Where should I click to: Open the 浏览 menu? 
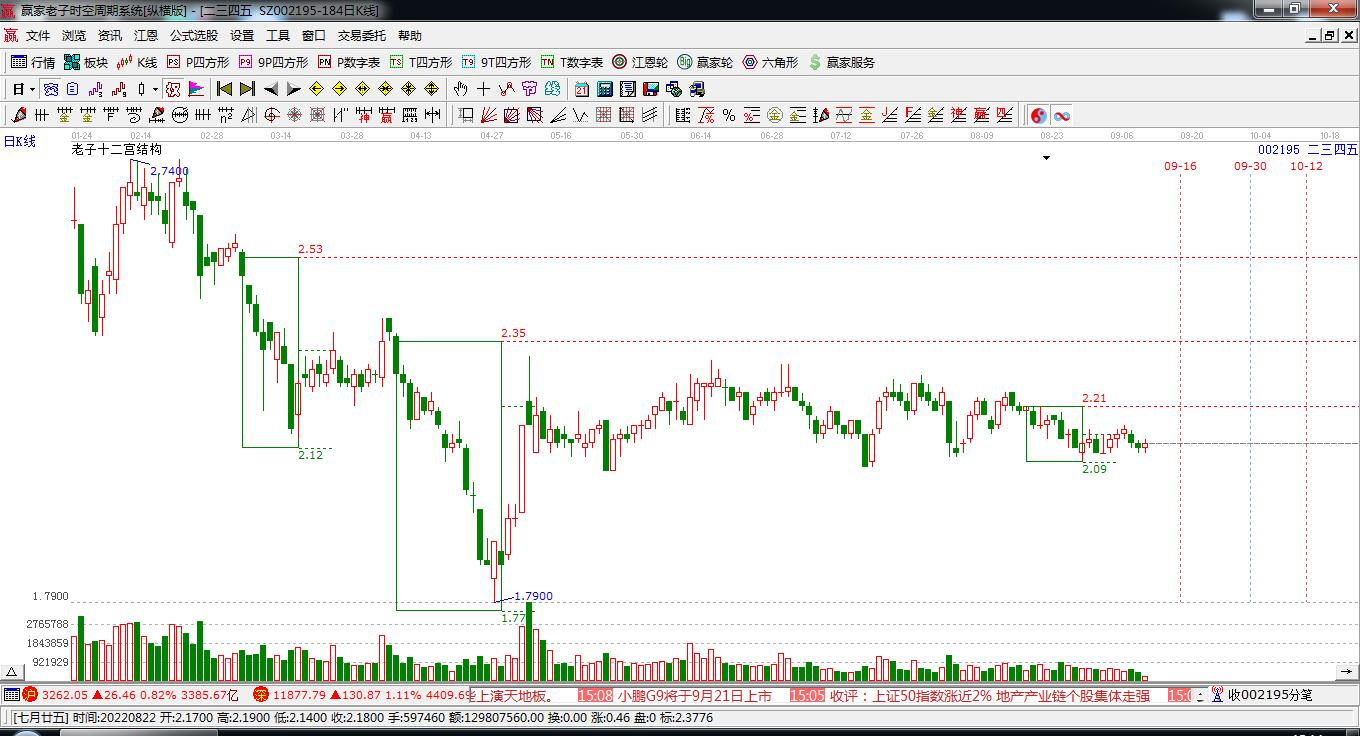74,35
